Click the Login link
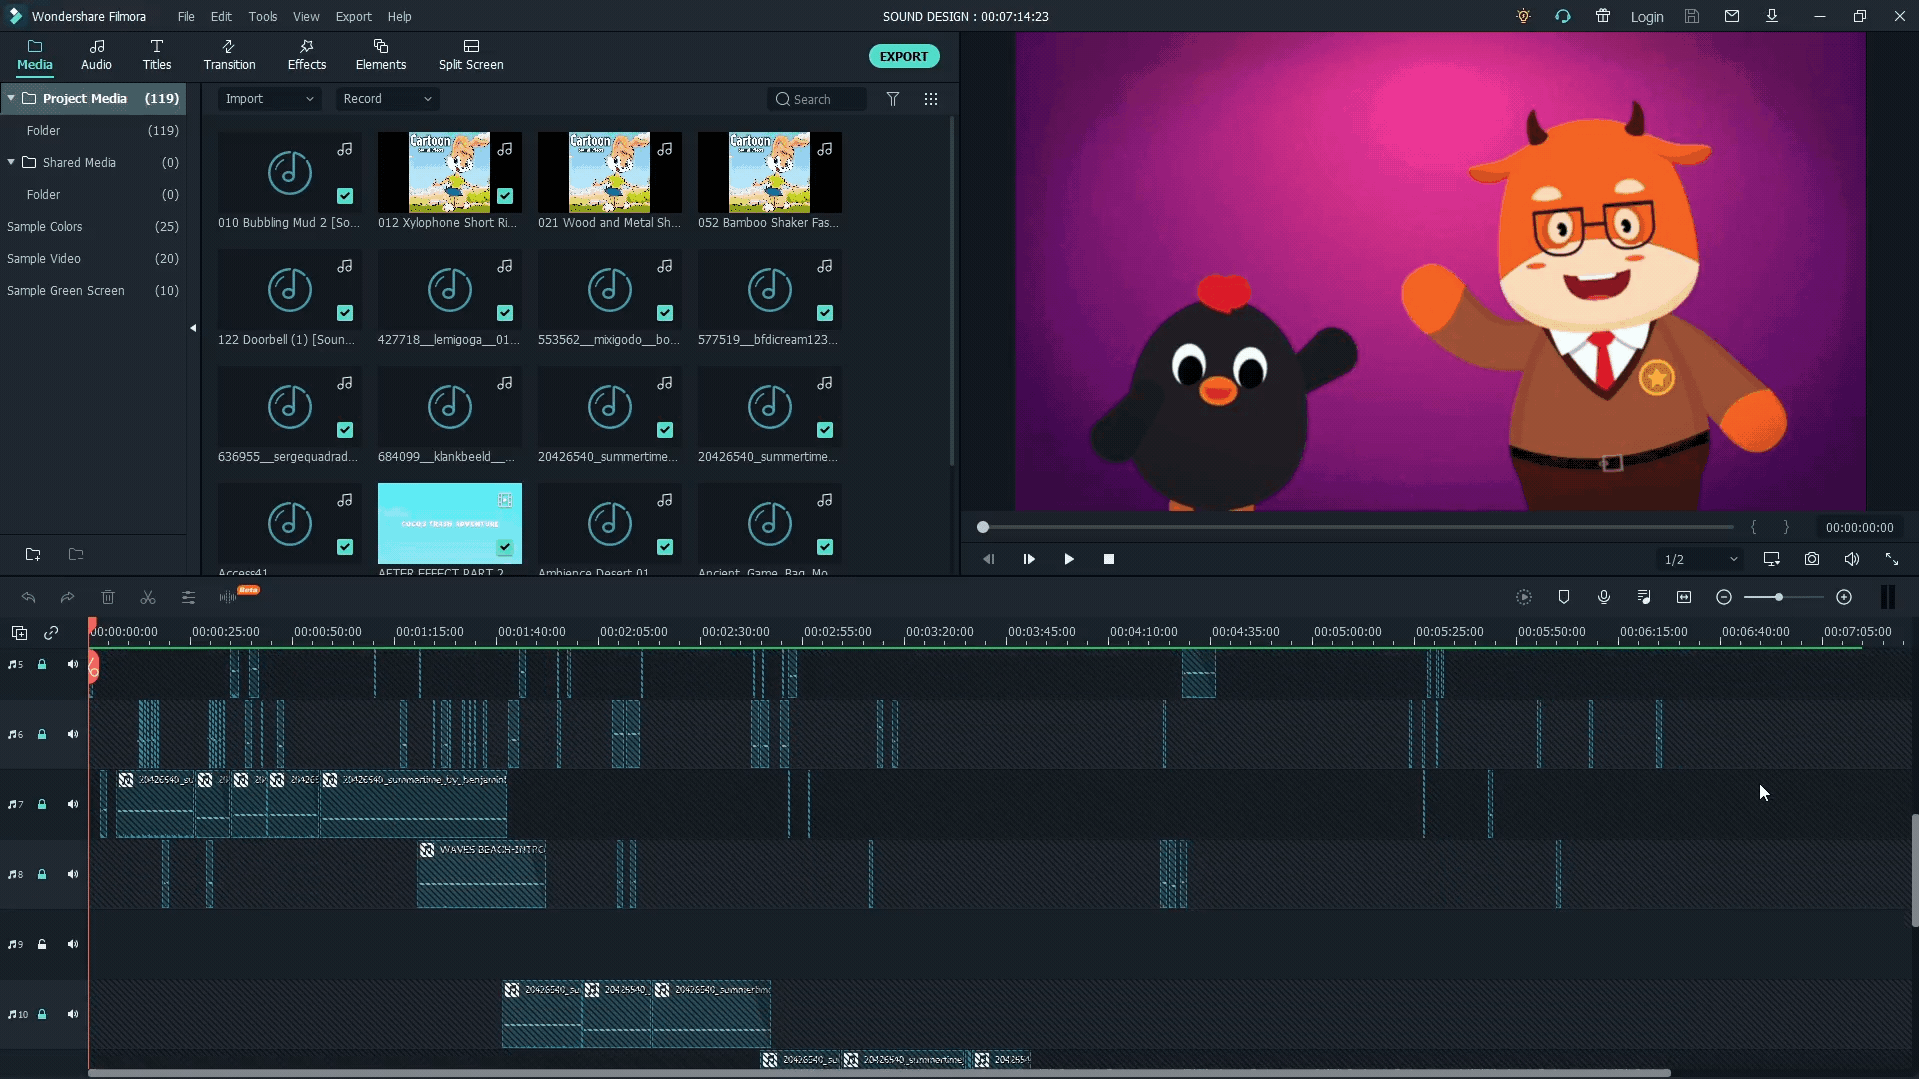1919x1079 pixels. 1647,16
